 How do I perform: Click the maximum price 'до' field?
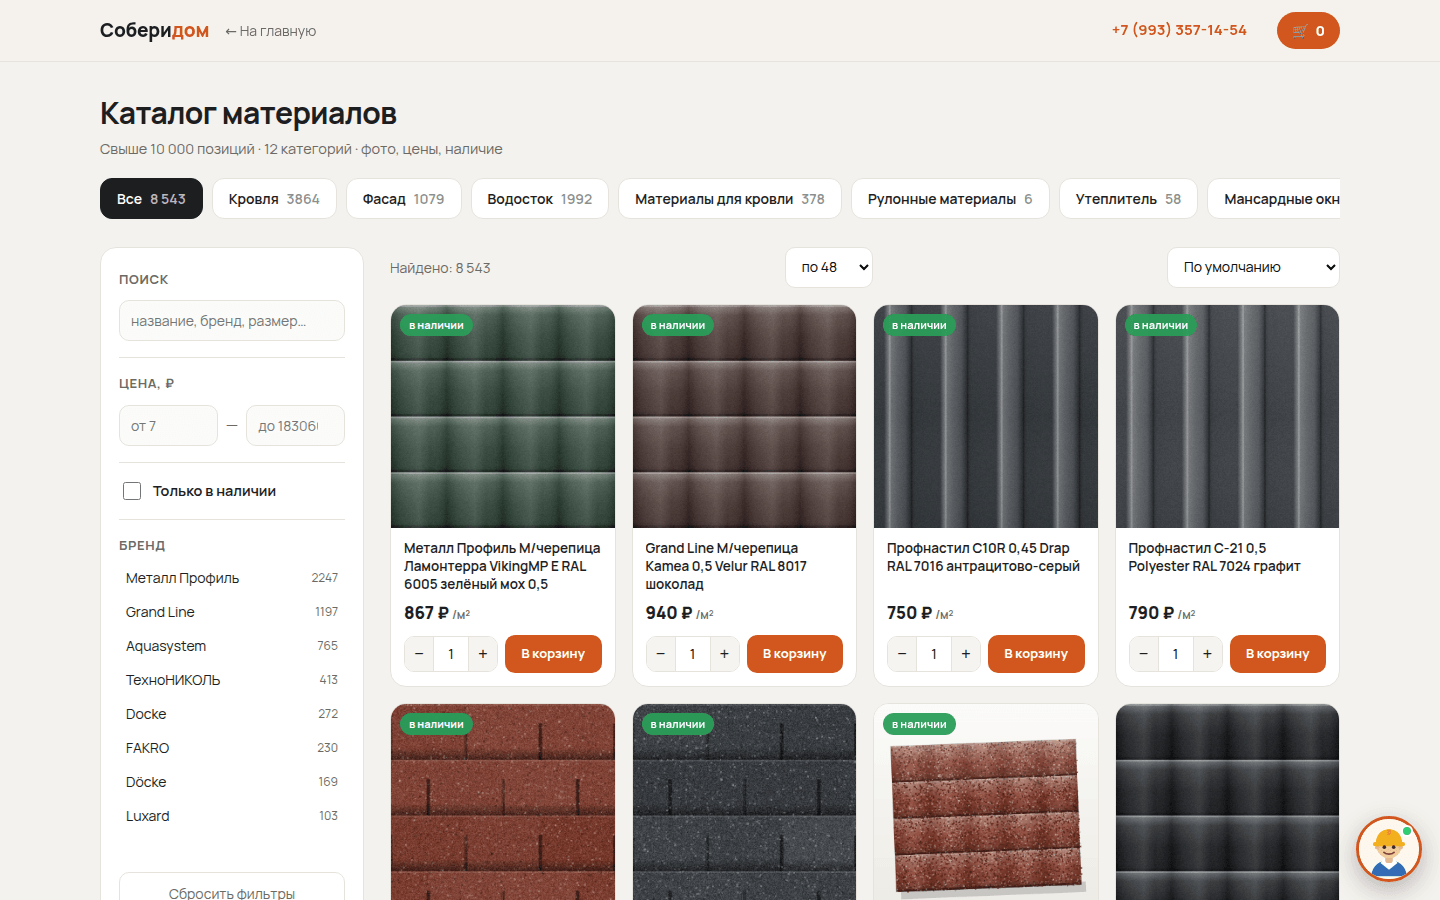click(295, 426)
